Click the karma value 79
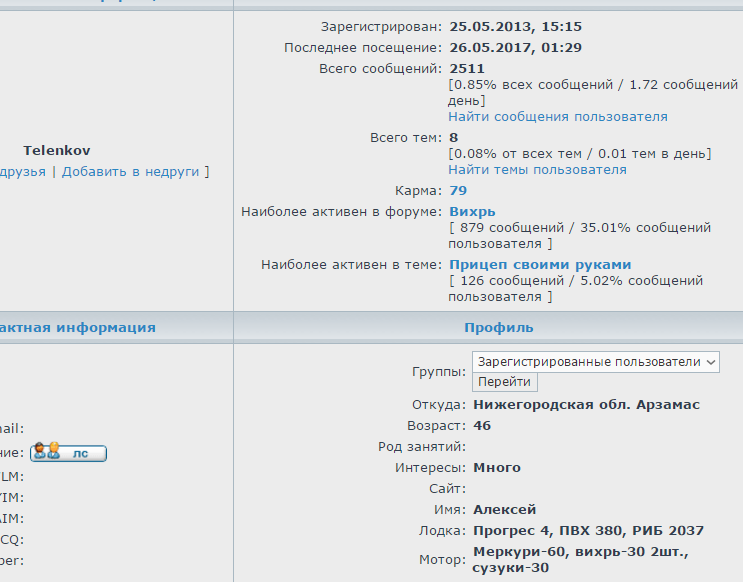 pyautogui.click(x=458, y=190)
